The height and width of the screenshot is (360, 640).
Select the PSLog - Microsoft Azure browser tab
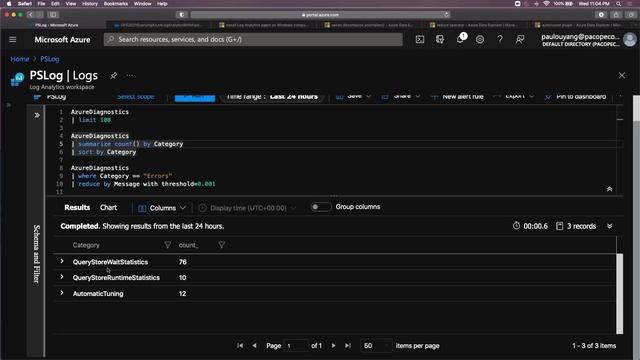point(56,25)
